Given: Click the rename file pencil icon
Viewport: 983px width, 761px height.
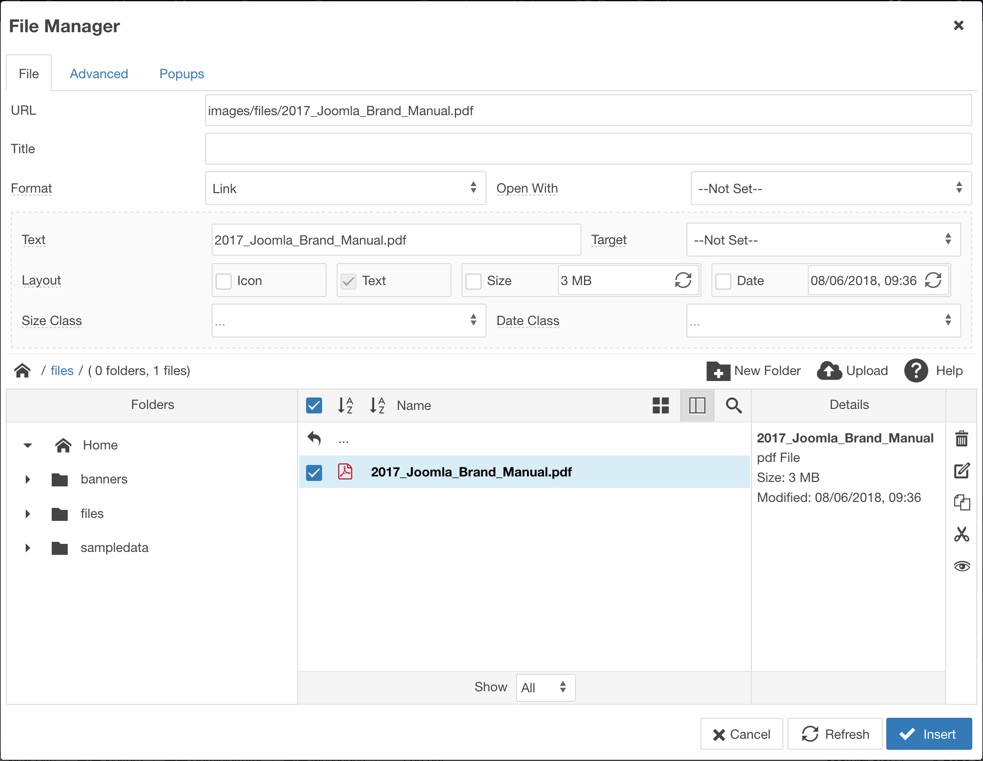Looking at the screenshot, I should tap(961, 471).
